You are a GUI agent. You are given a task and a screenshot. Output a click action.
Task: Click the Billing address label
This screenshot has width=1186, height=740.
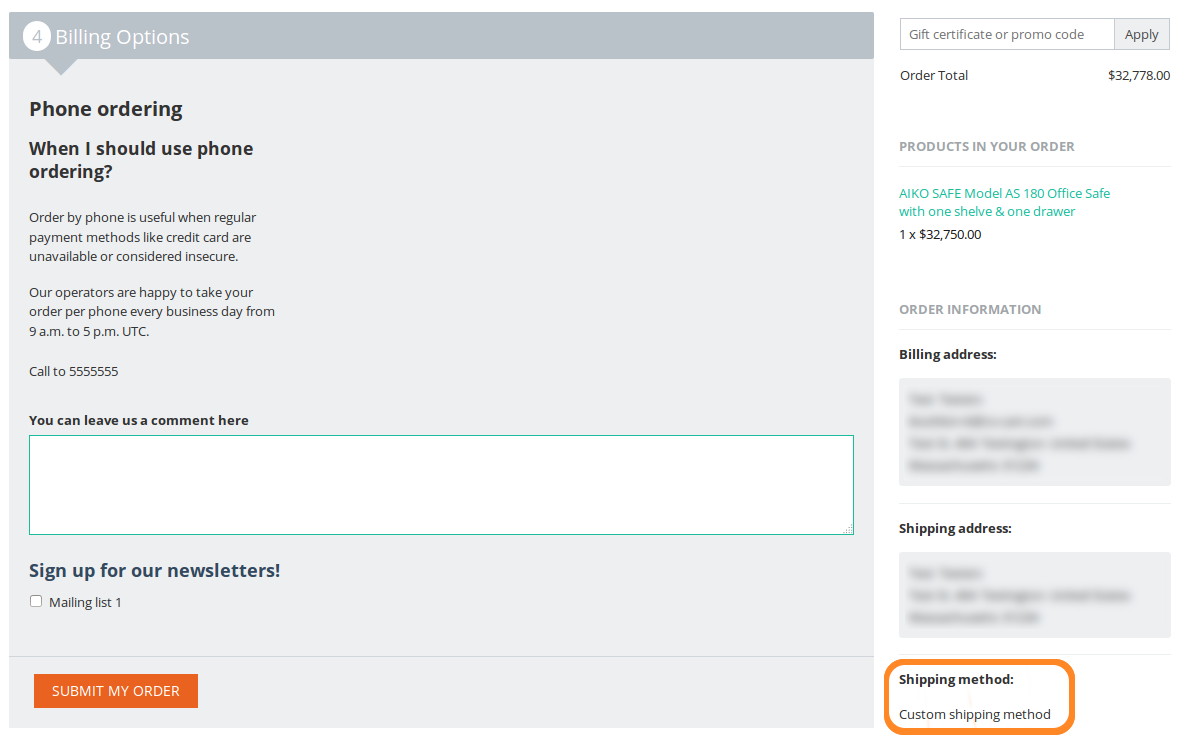[x=947, y=354]
